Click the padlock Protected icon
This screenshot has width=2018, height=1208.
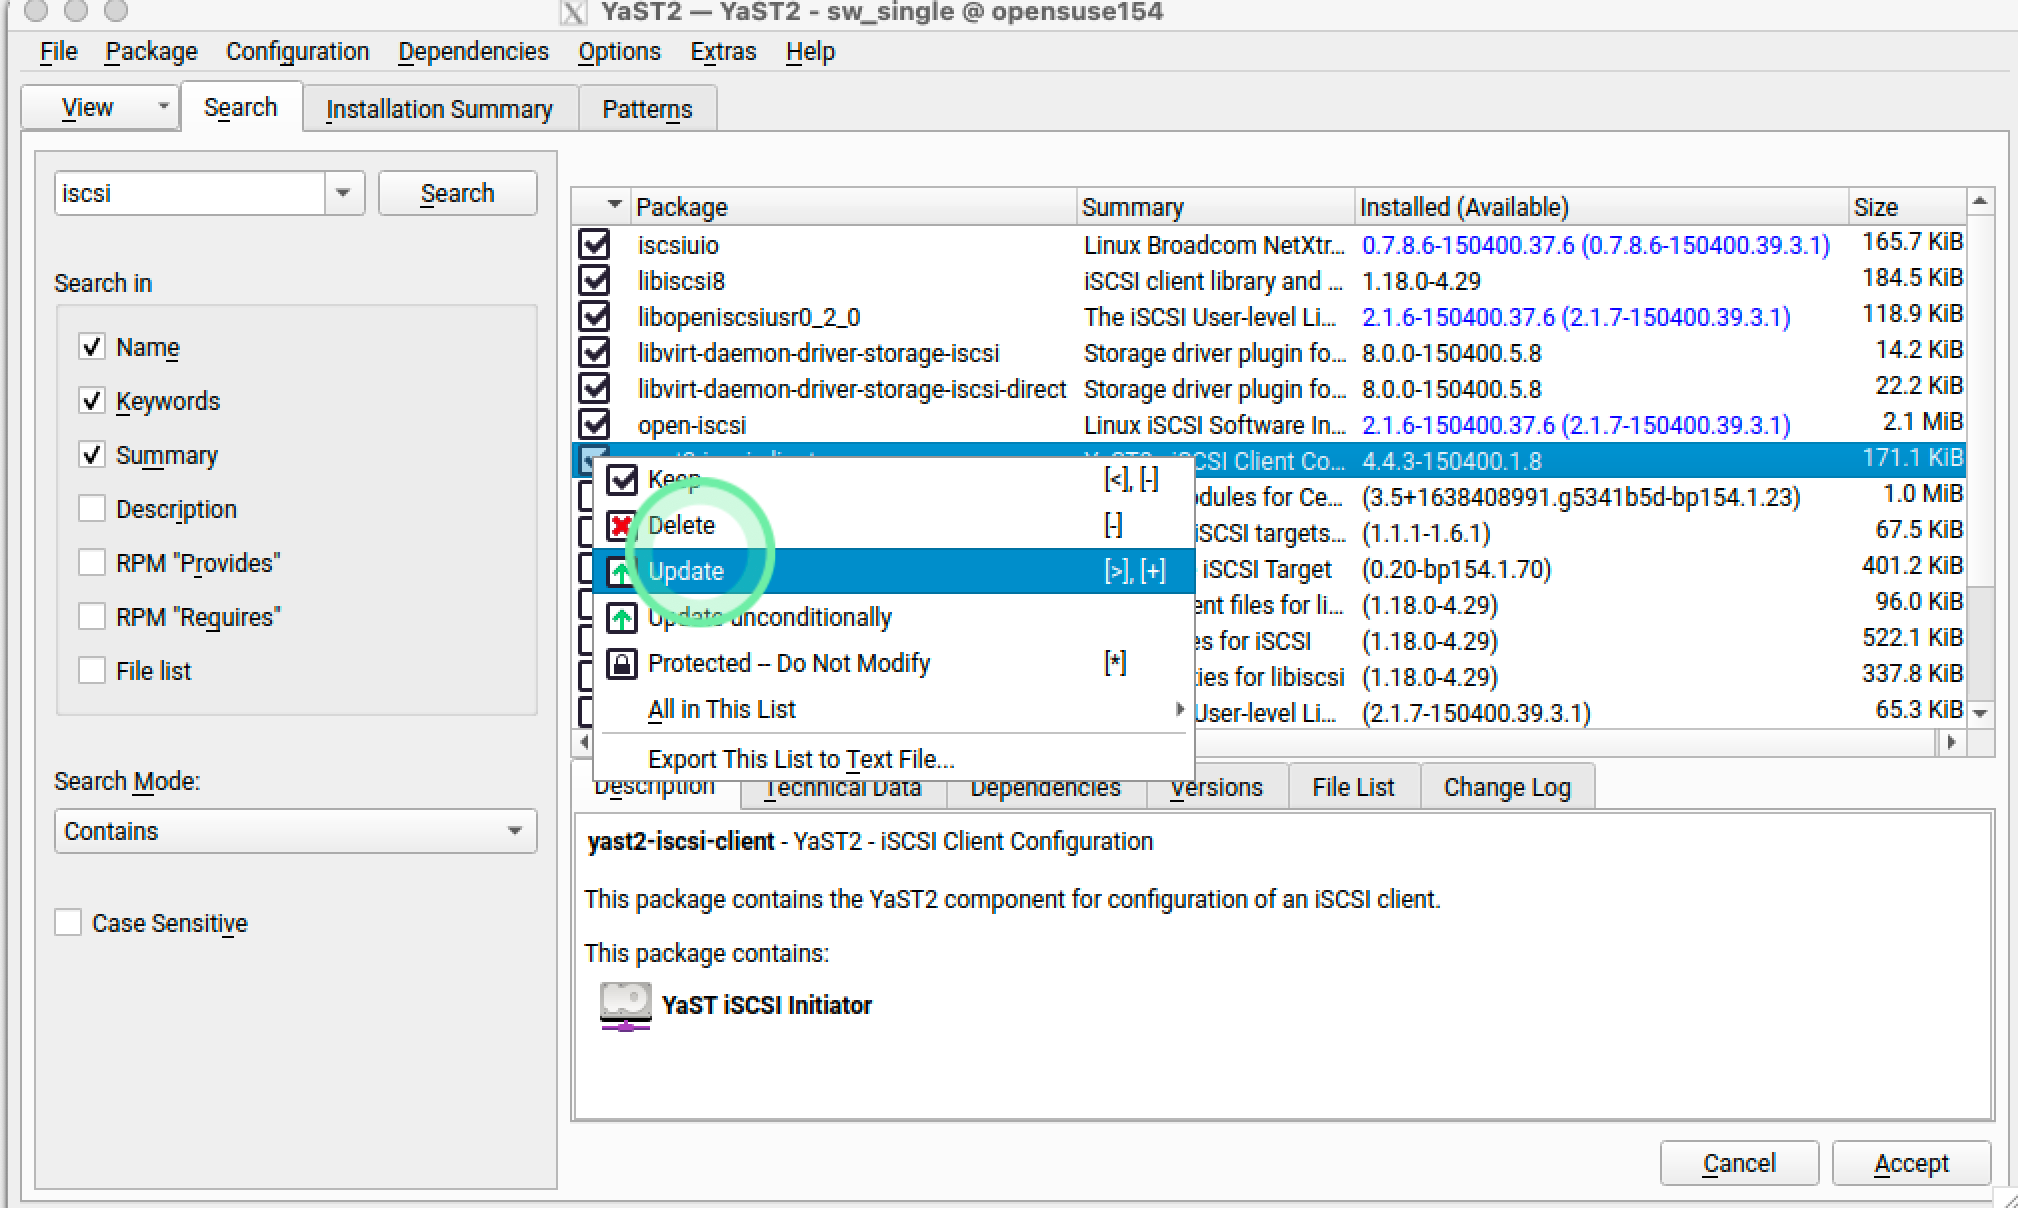[622, 664]
